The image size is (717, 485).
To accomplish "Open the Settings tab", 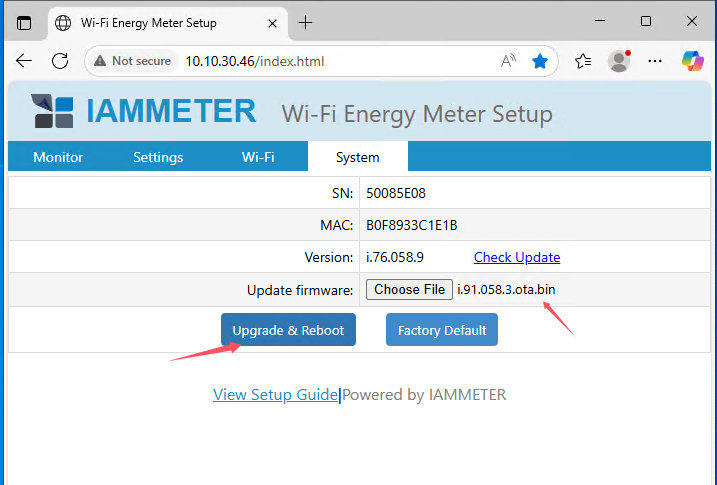I will 158,157.
